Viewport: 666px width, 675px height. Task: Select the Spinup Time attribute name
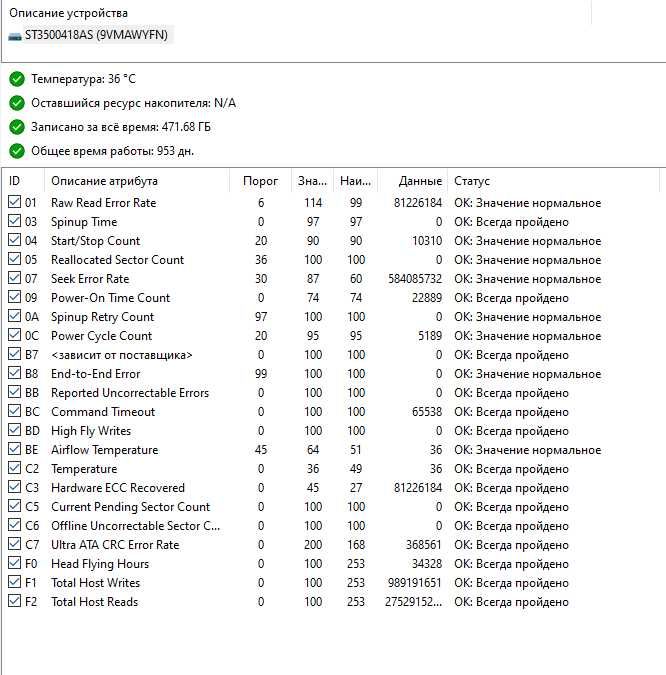(x=84, y=222)
